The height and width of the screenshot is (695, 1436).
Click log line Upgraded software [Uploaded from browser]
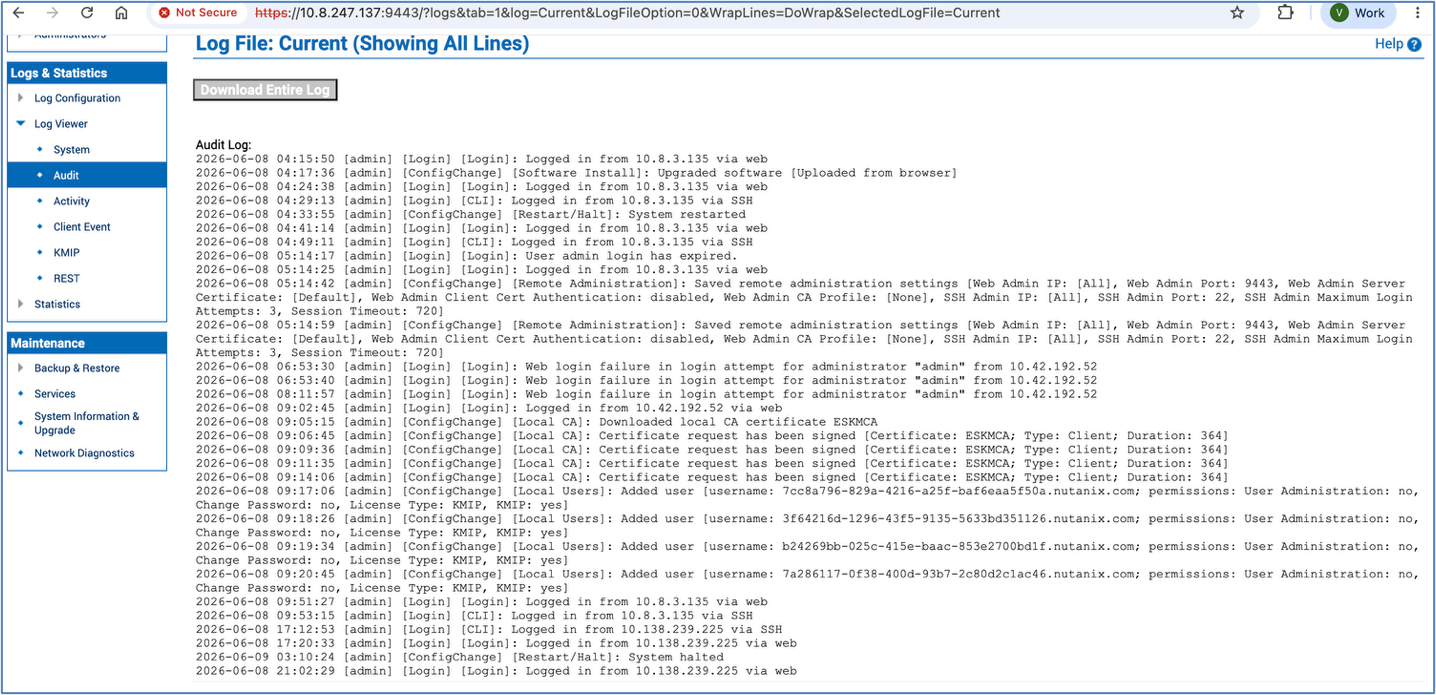point(576,173)
